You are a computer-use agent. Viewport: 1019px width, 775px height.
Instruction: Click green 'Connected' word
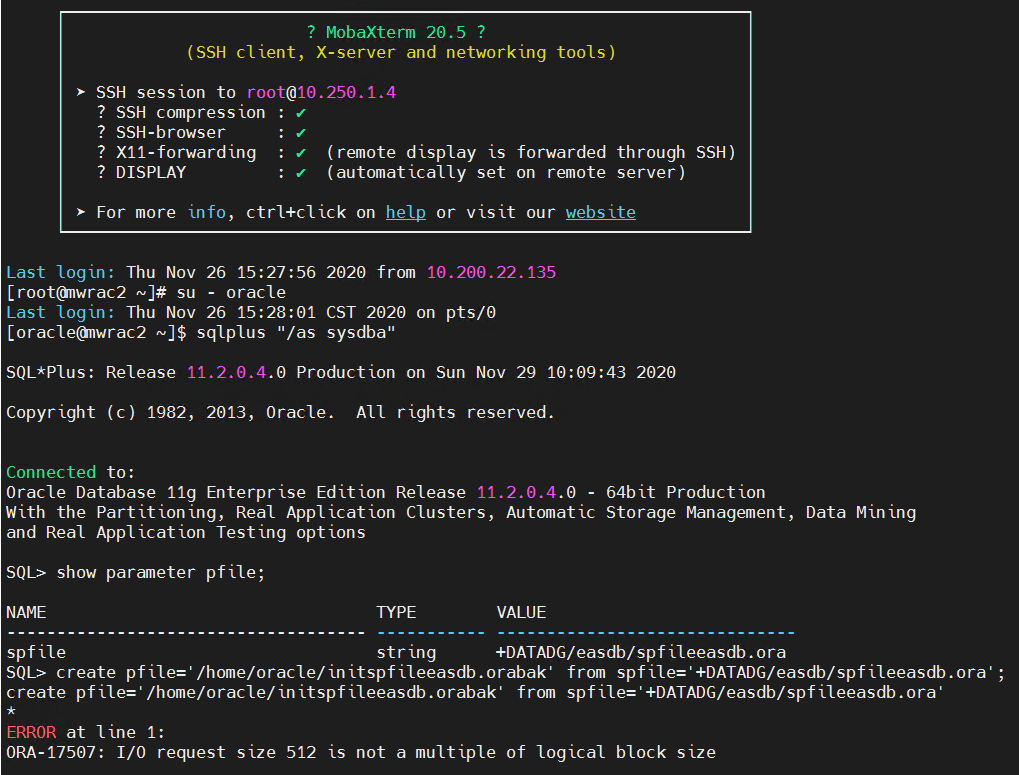[51, 472]
